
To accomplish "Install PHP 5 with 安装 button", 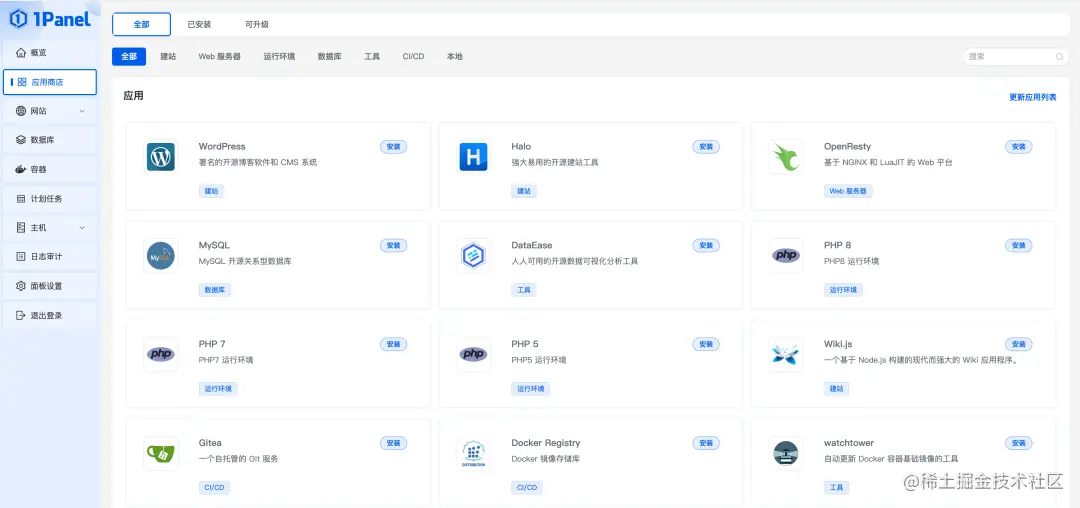I will pyautogui.click(x=706, y=343).
